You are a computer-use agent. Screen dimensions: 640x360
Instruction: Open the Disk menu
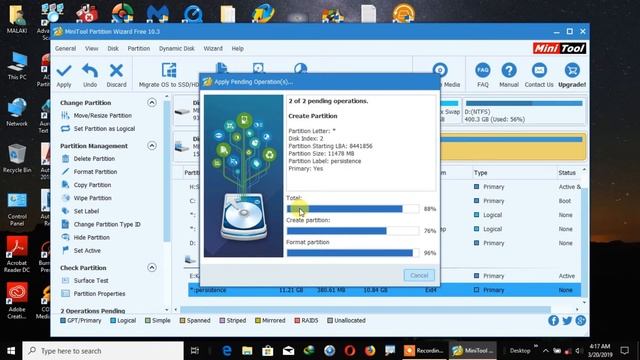coord(113,48)
